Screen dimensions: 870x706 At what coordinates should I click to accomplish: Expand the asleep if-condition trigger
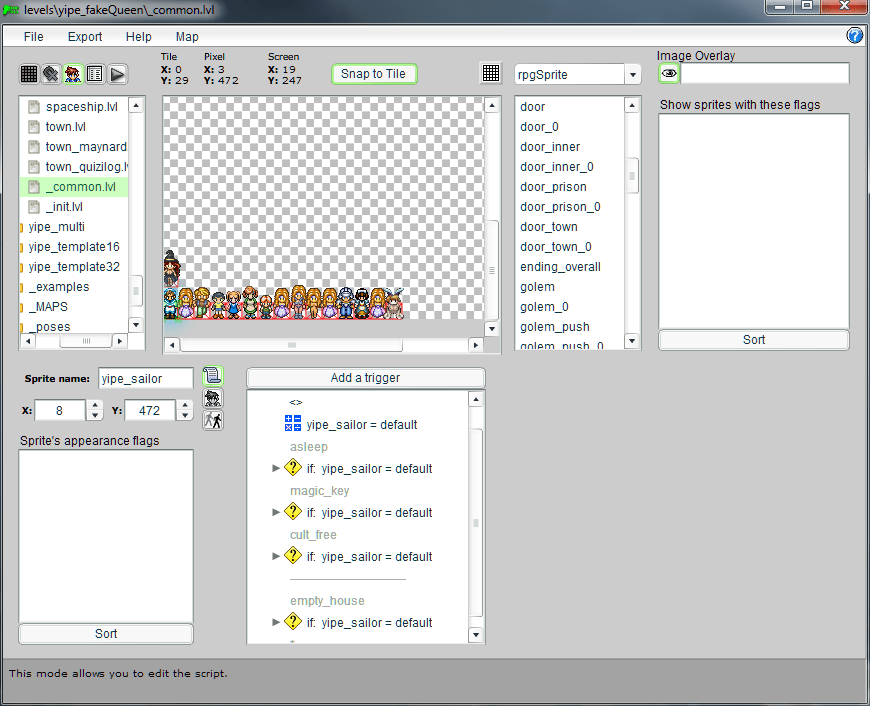pos(277,468)
